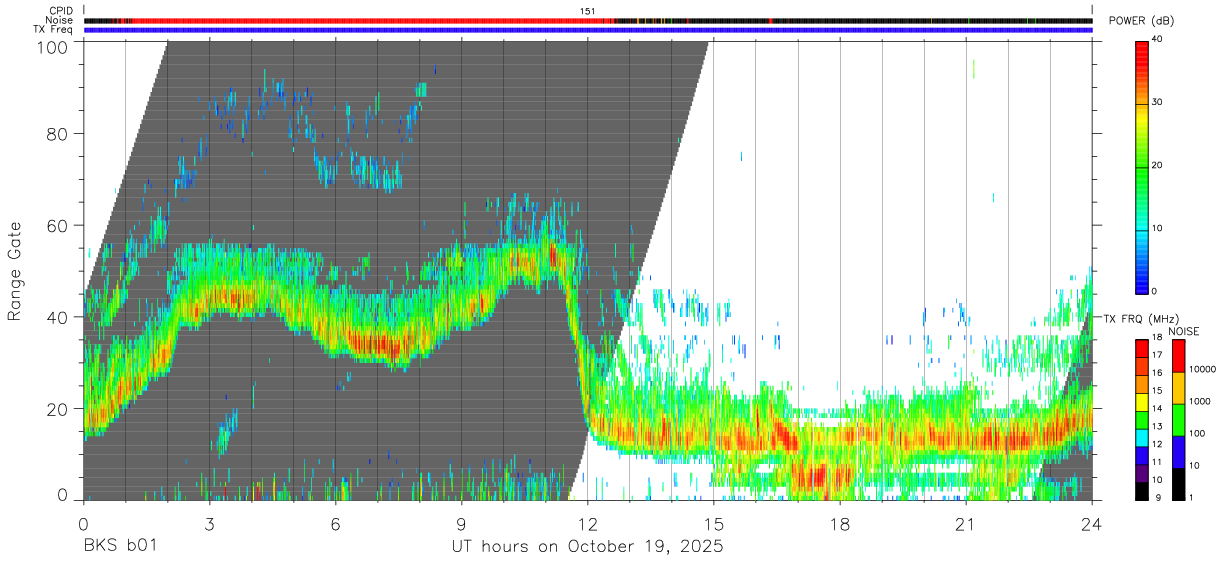This screenshot has width=1228, height=567.
Task: Click the CPID label at top left
Action: (x=61, y=11)
